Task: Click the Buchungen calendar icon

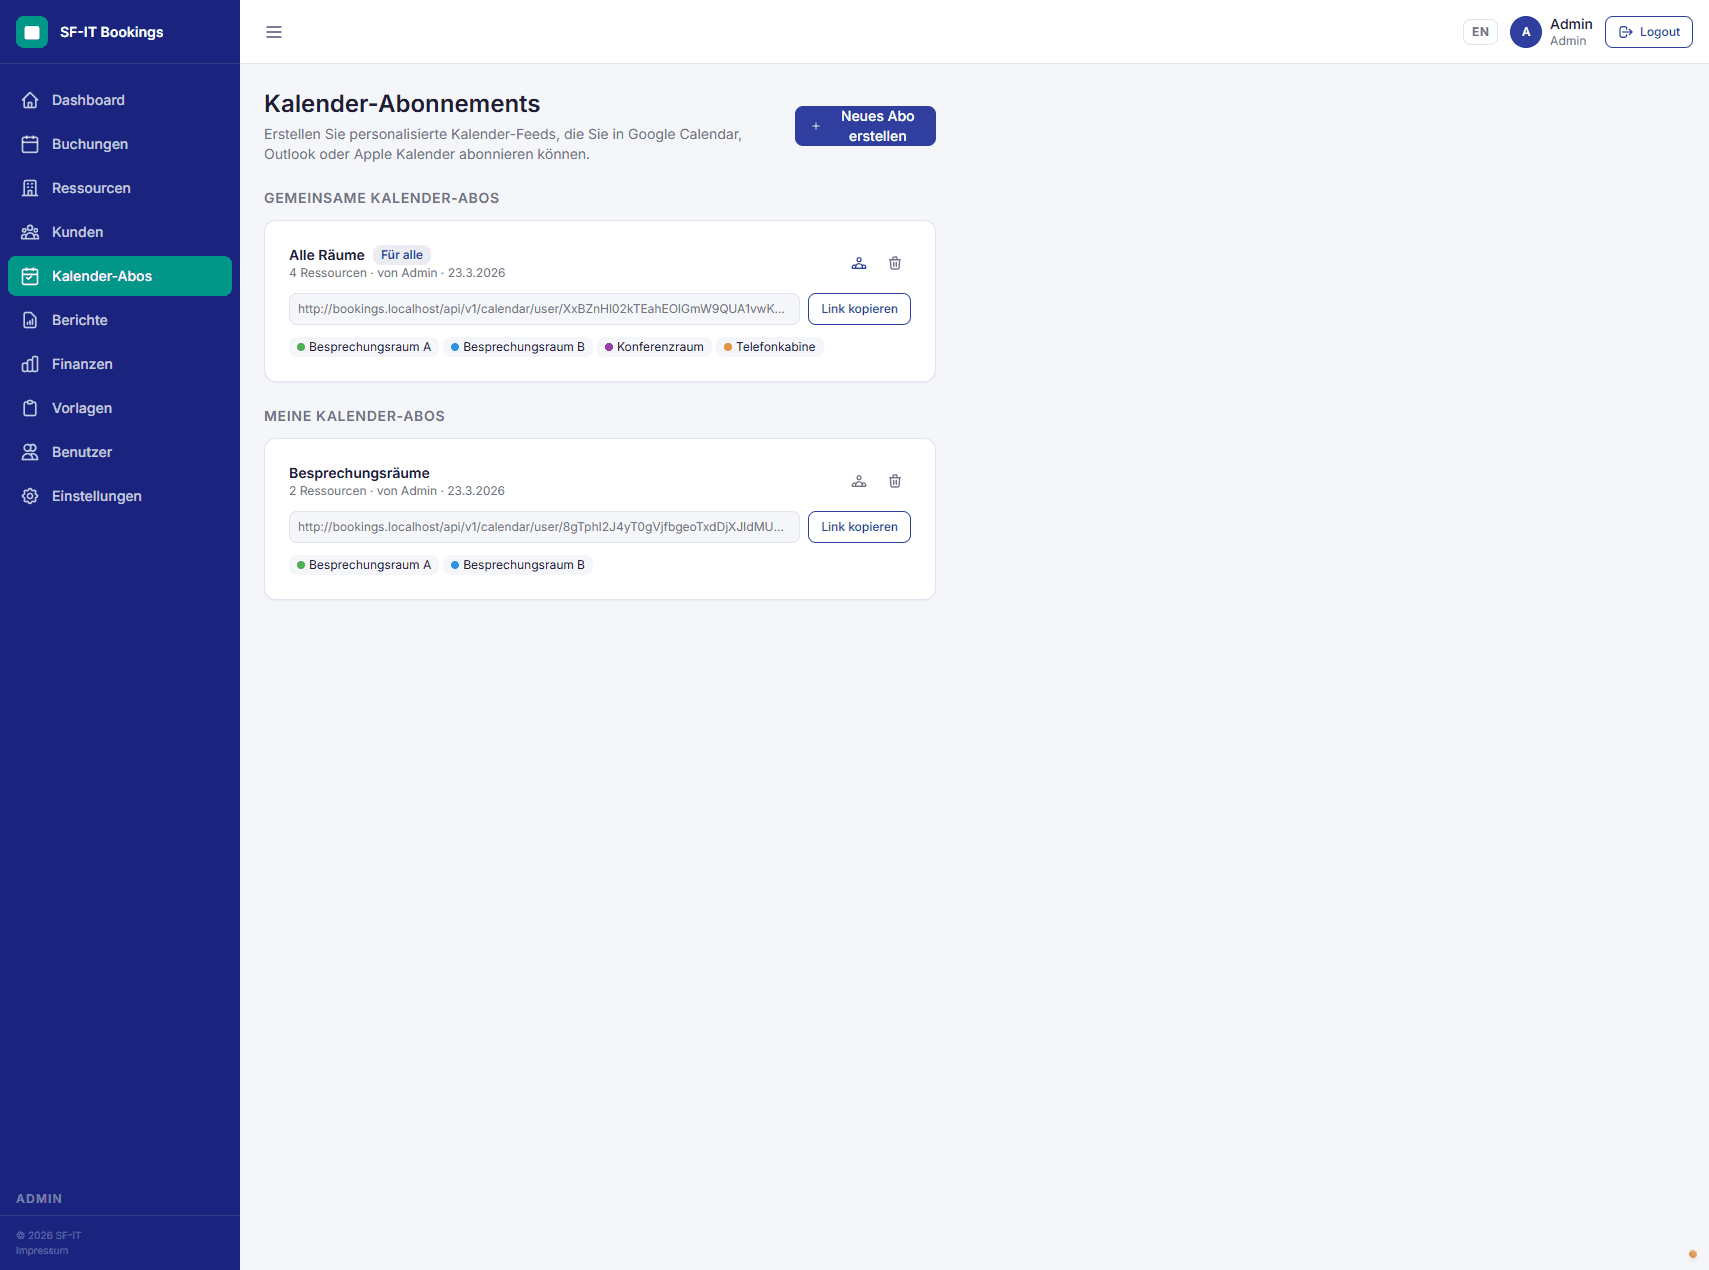Action: pos(30,144)
